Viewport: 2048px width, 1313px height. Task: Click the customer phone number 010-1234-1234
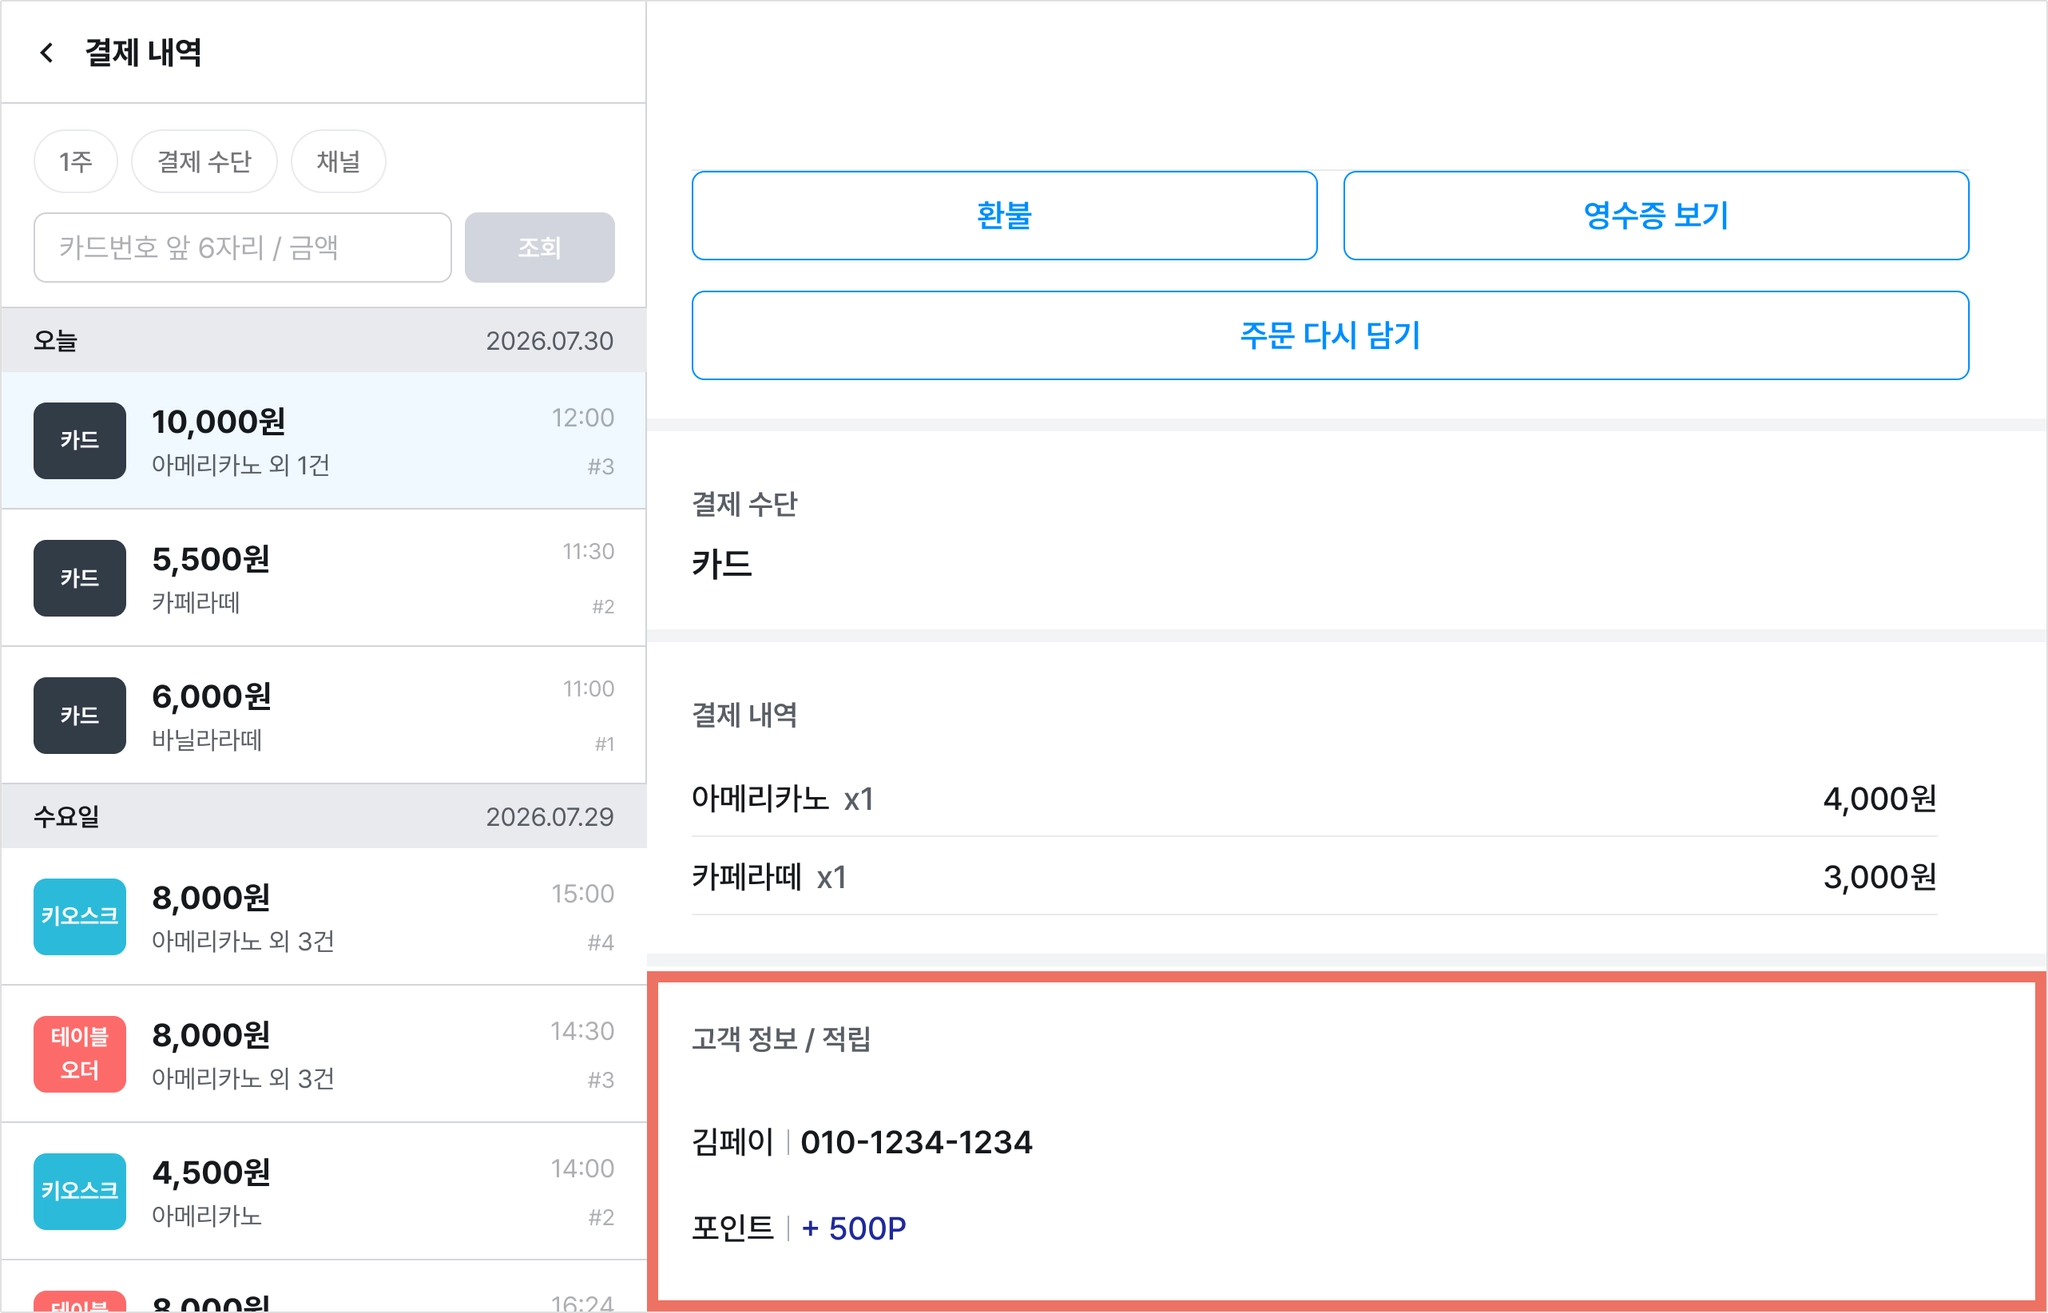[916, 1142]
